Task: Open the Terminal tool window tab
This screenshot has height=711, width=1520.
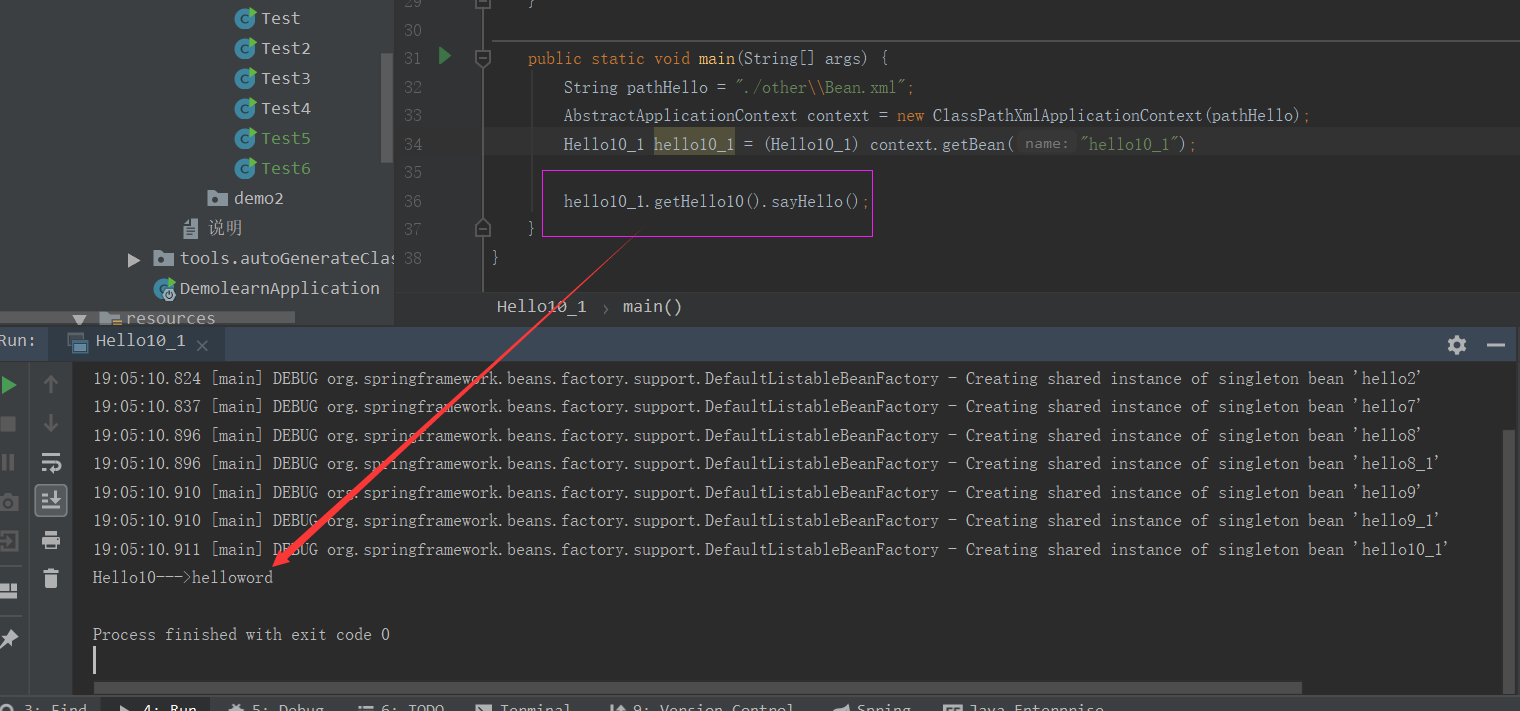Action: [525, 705]
